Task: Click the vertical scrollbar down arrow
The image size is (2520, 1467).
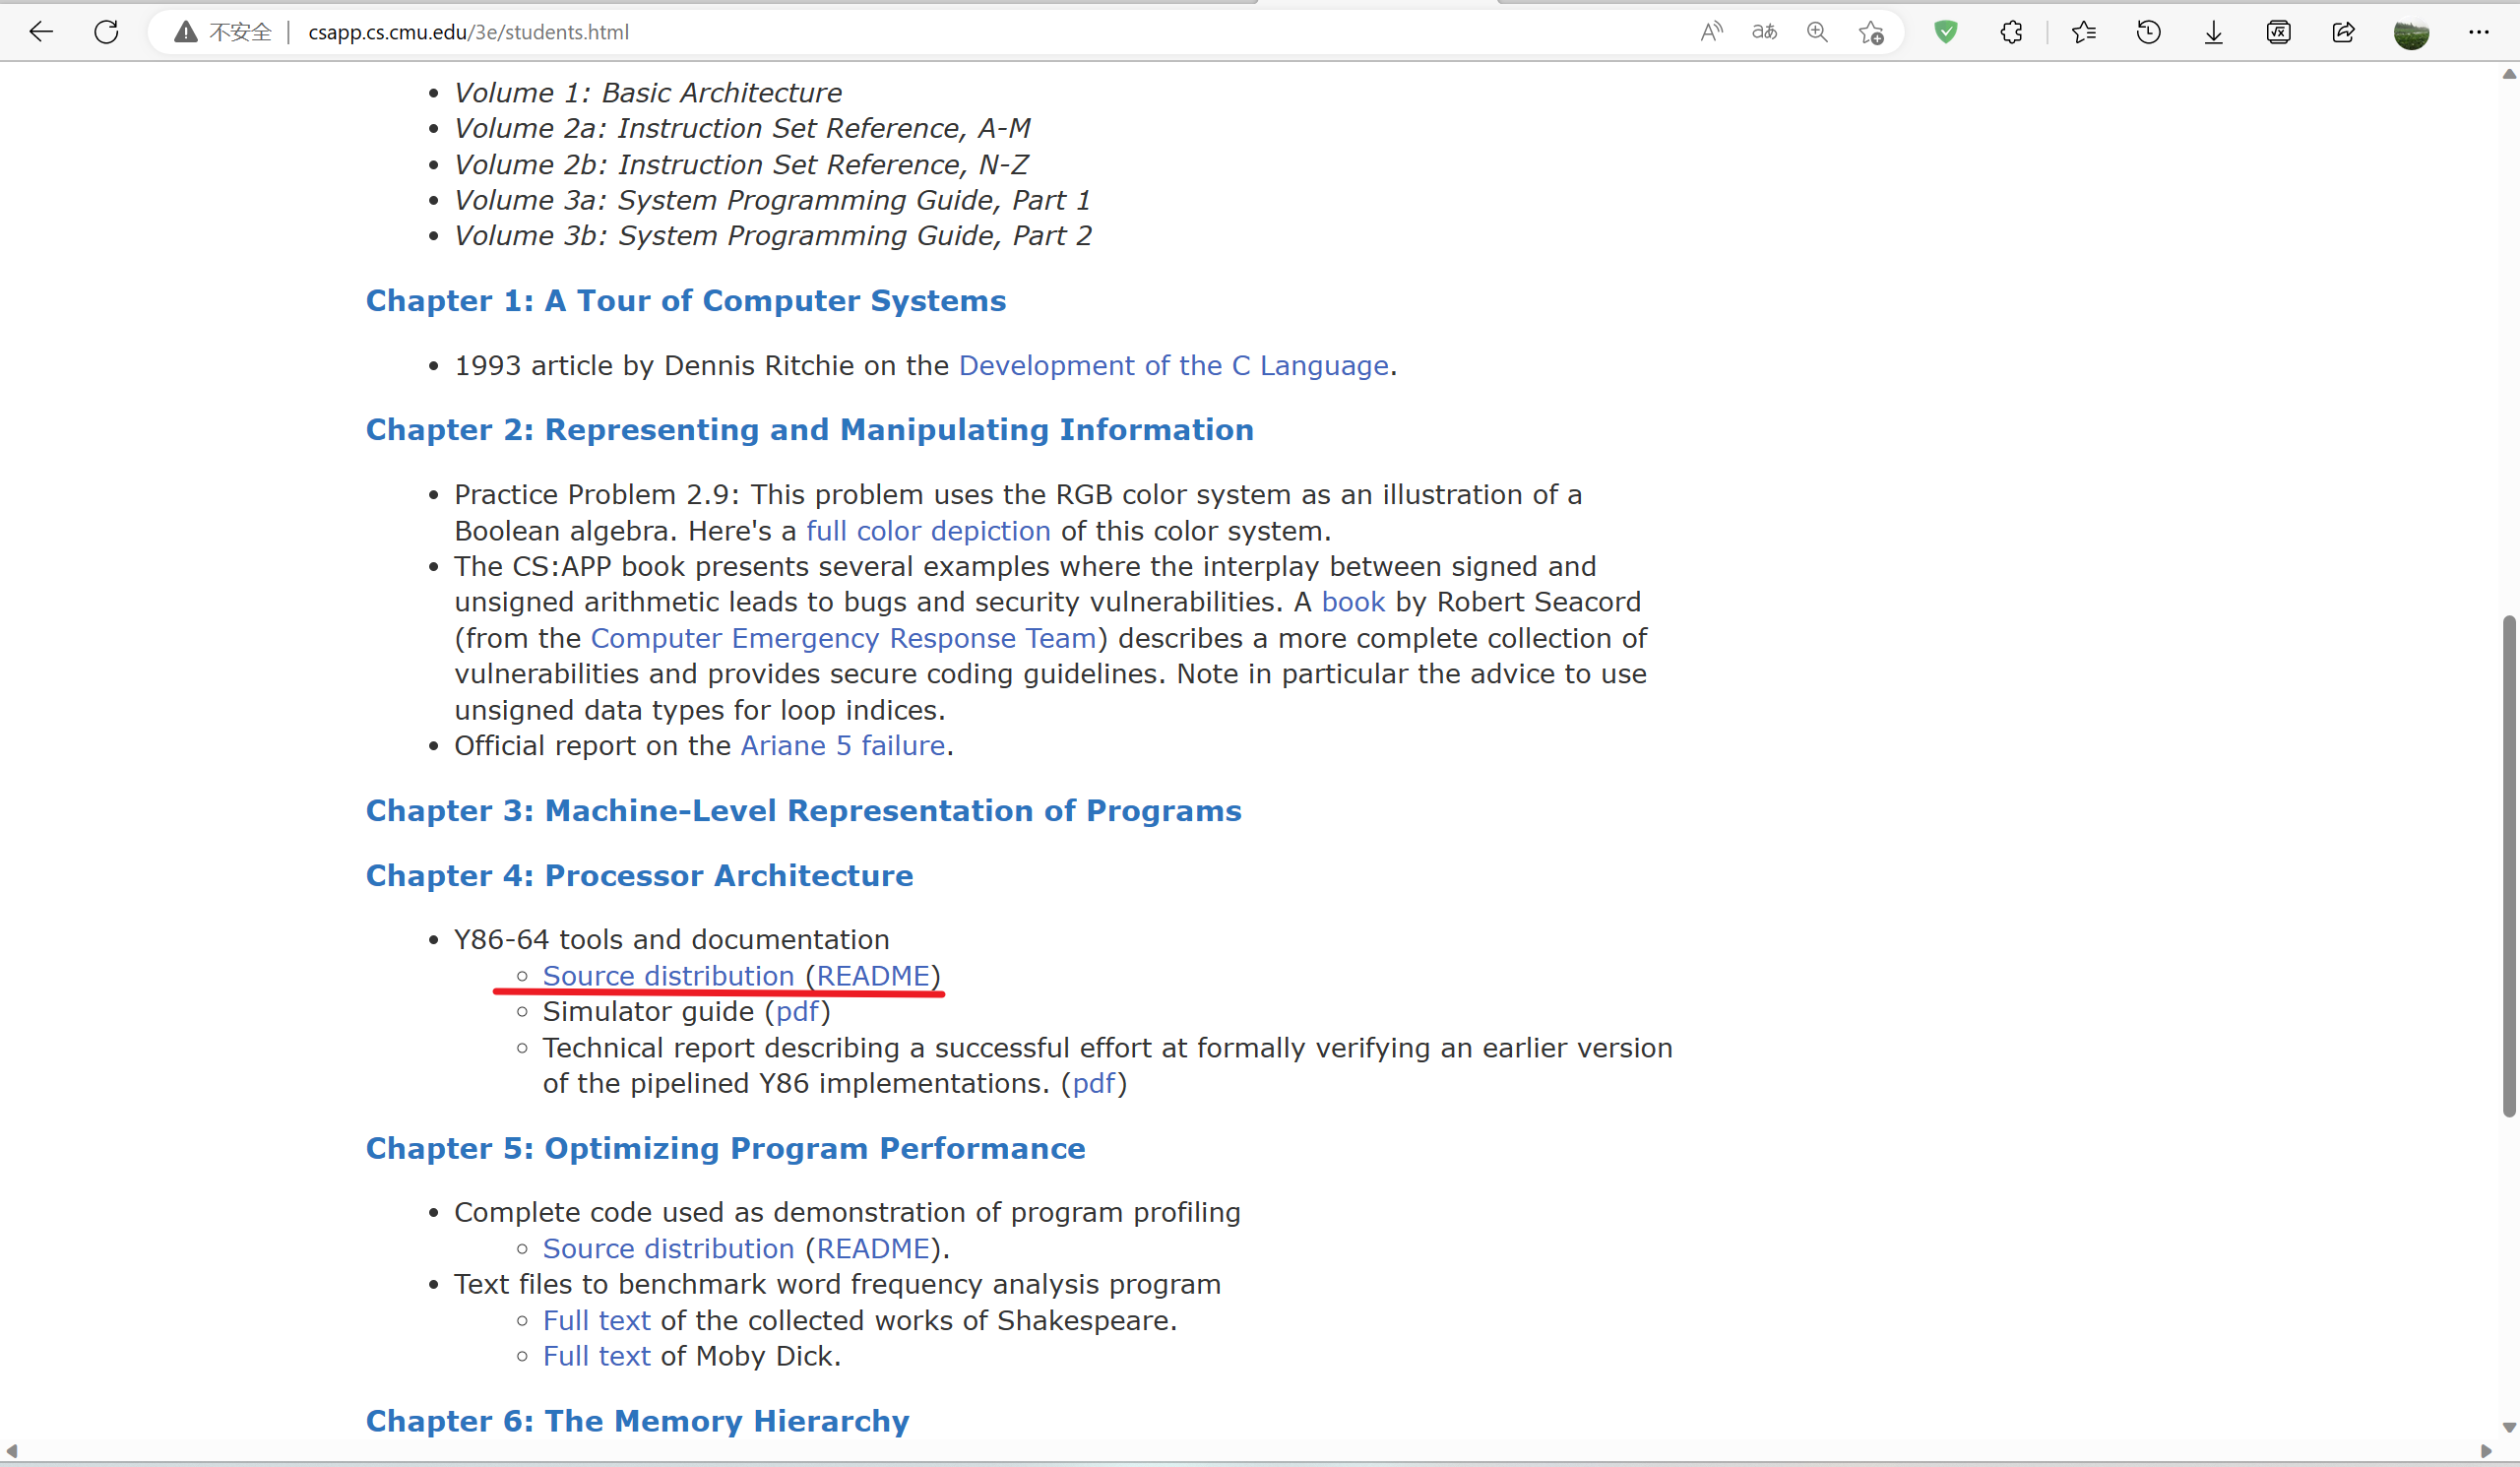Action: click(2508, 1428)
